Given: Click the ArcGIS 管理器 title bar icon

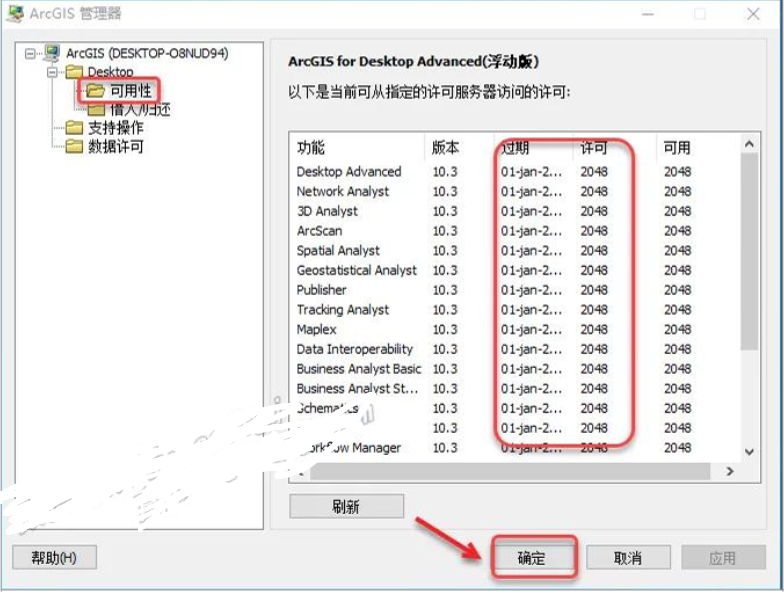Looking at the screenshot, I should point(14,13).
